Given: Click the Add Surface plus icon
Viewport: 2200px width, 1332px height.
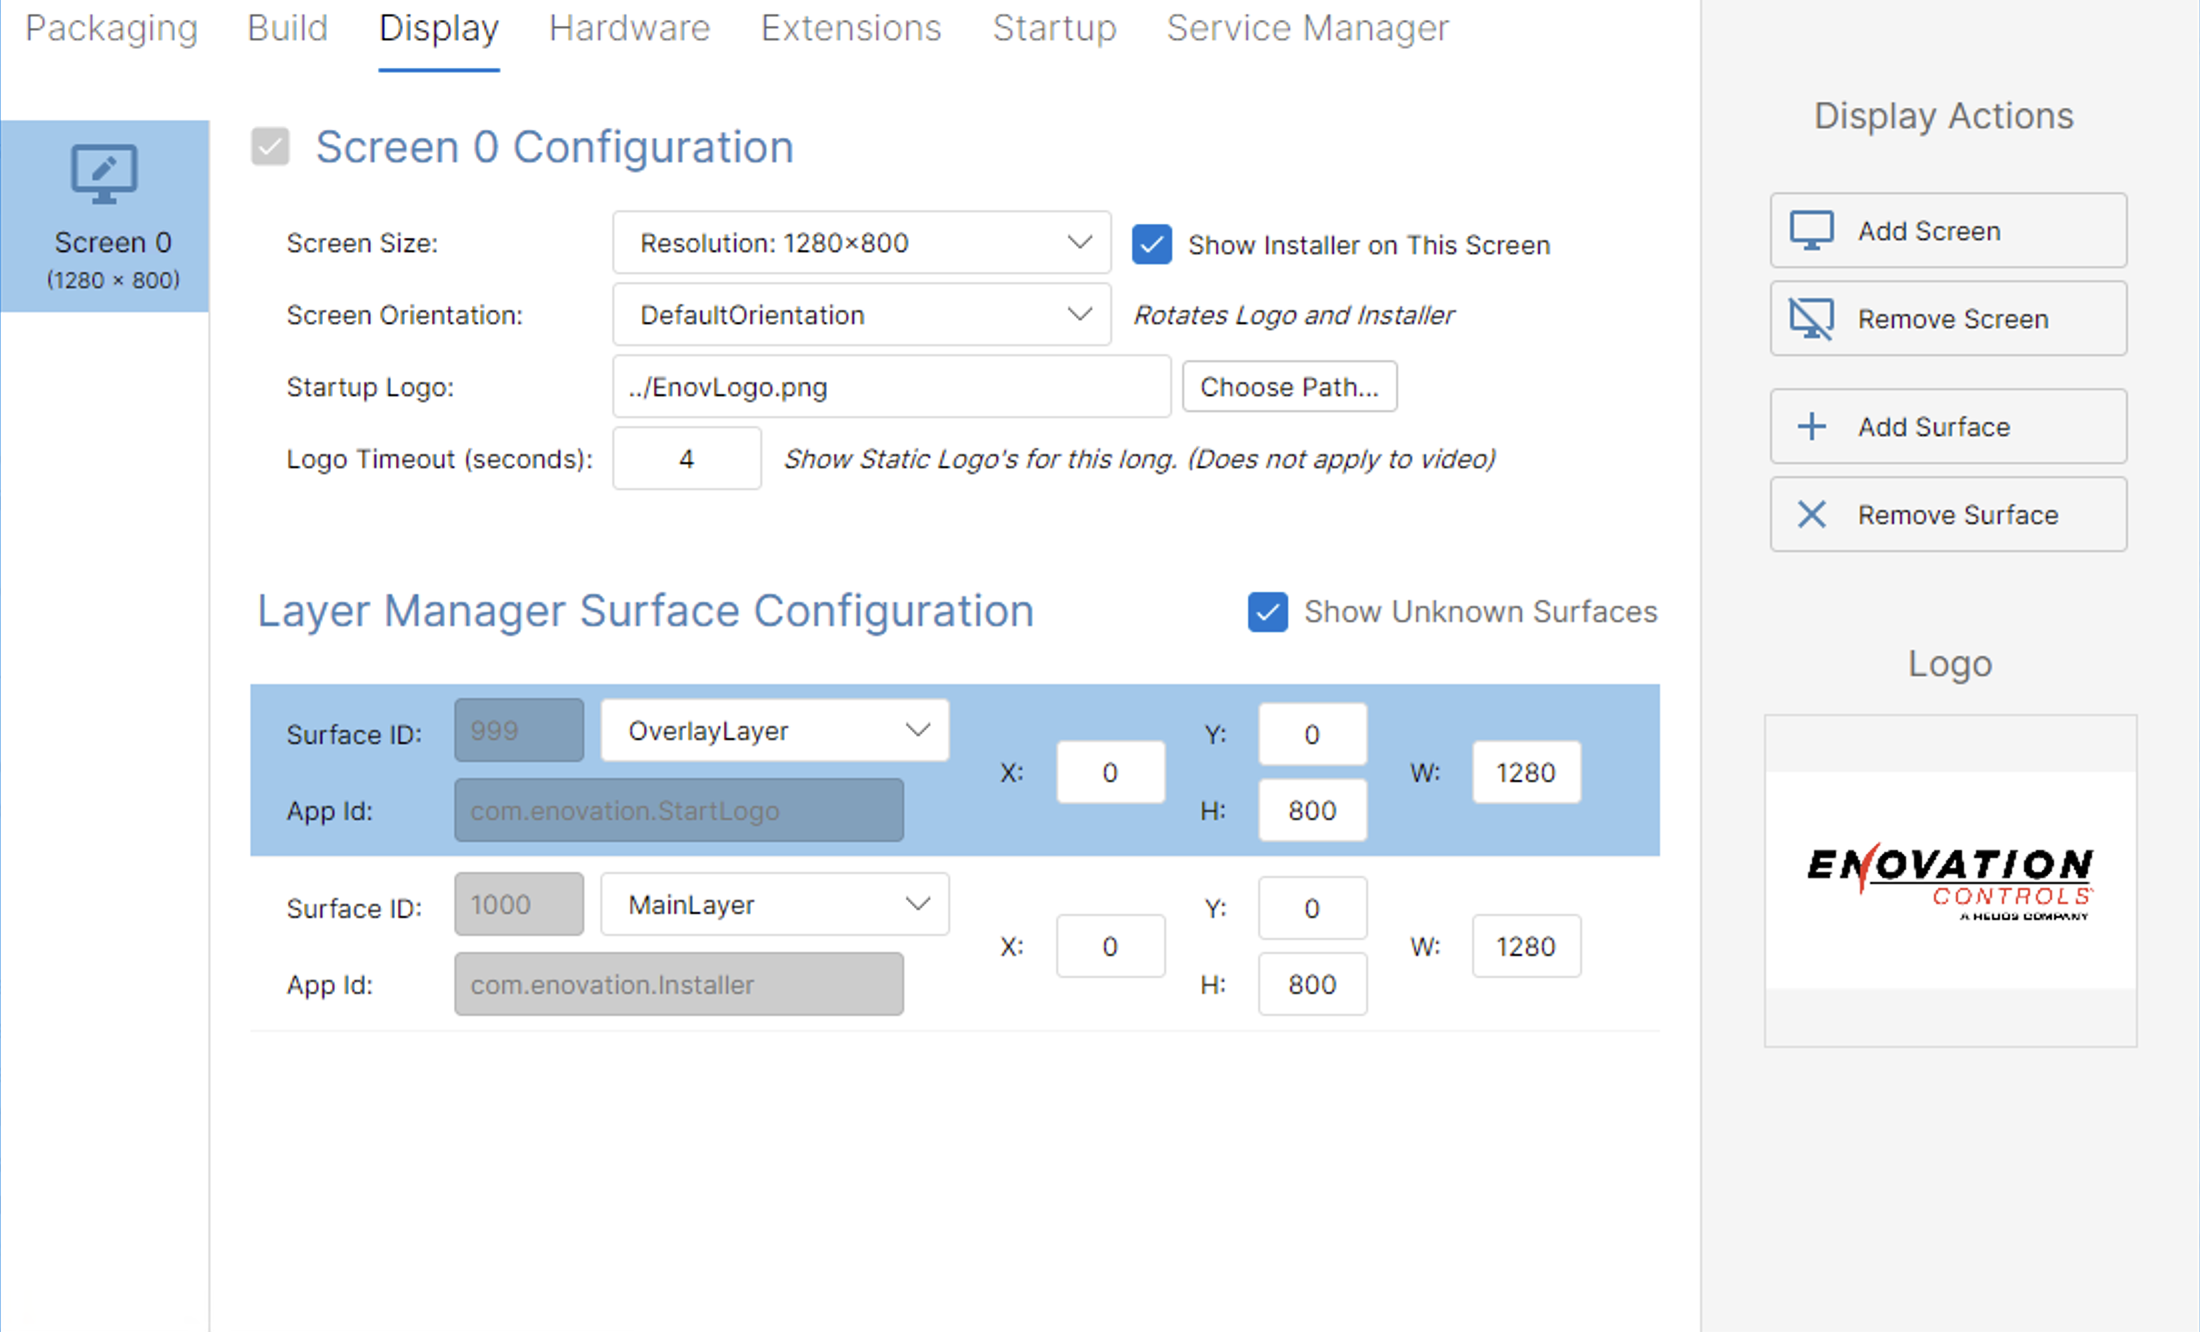Looking at the screenshot, I should coord(1811,427).
